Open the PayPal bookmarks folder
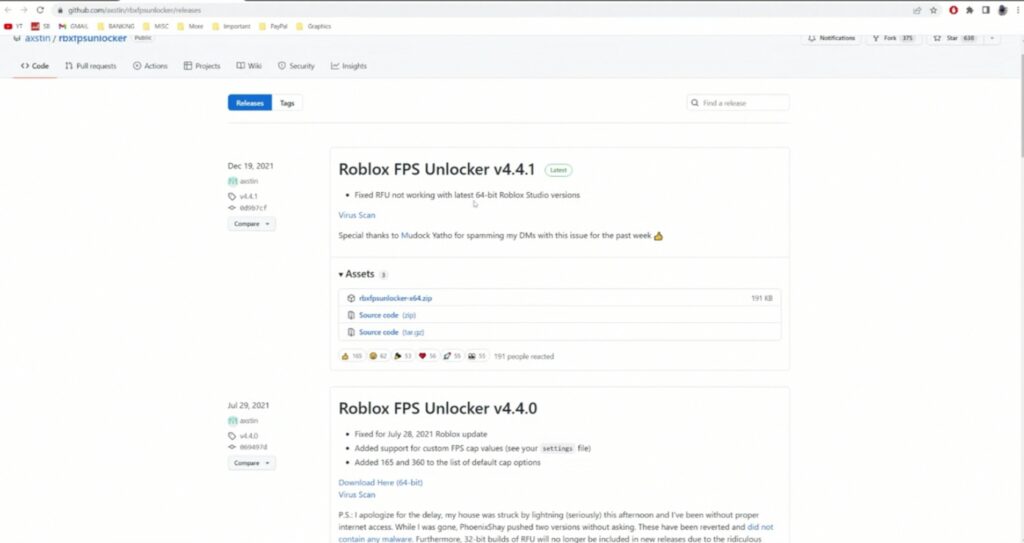The width and height of the screenshot is (1024, 543). [273, 27]
